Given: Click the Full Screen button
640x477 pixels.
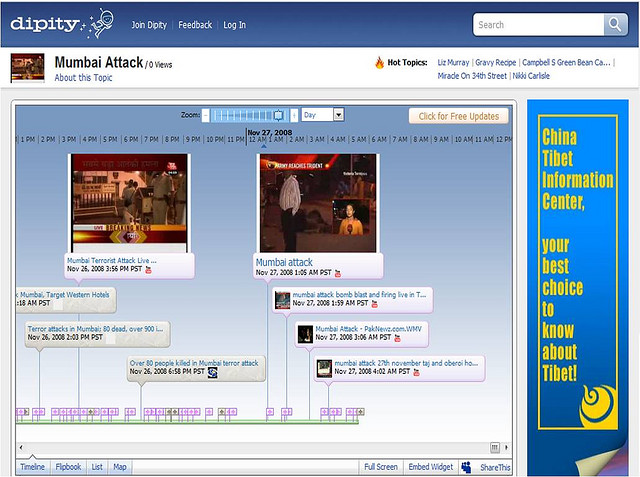Looking at the screenshot, I should point(380,467).
